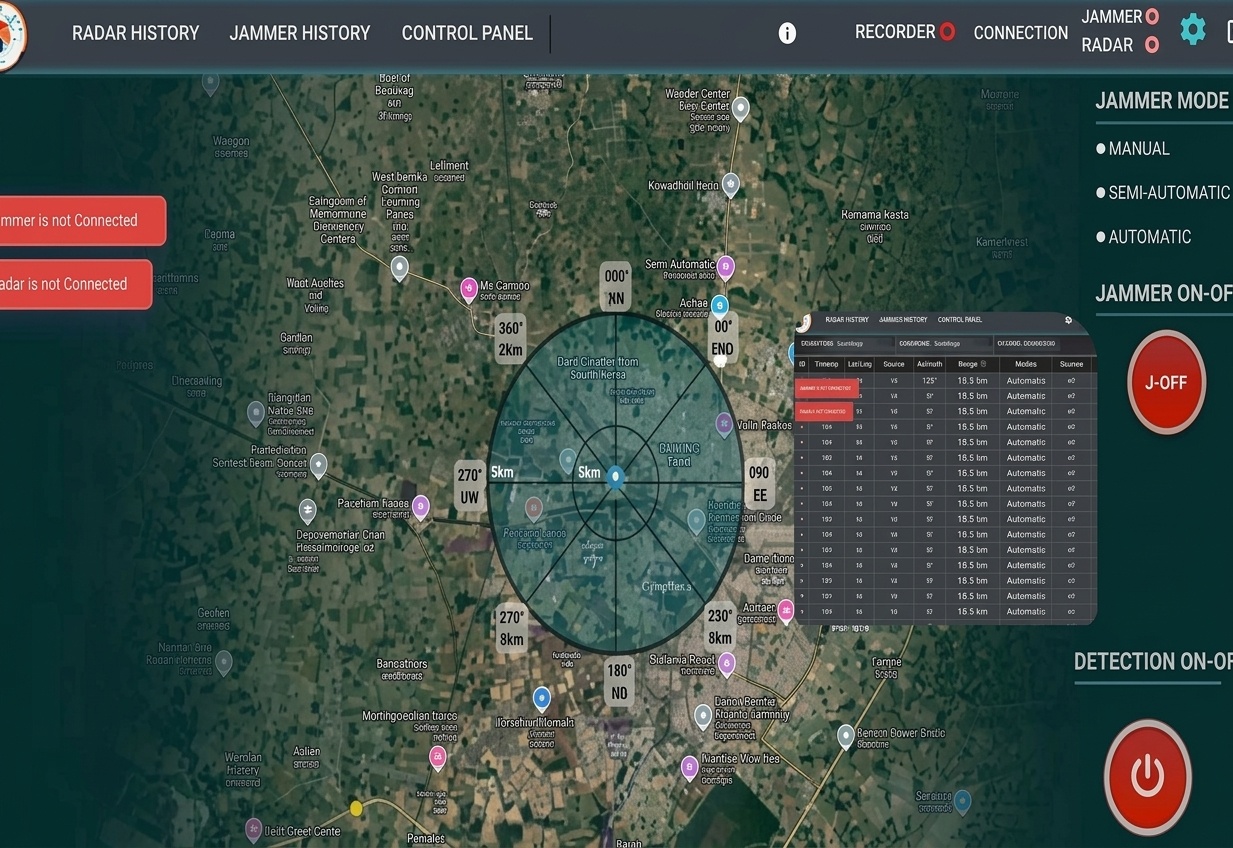The image size is (1233, 848).
Task: Click the purple marker beside Mantise Viow
Action: [689, 768]
